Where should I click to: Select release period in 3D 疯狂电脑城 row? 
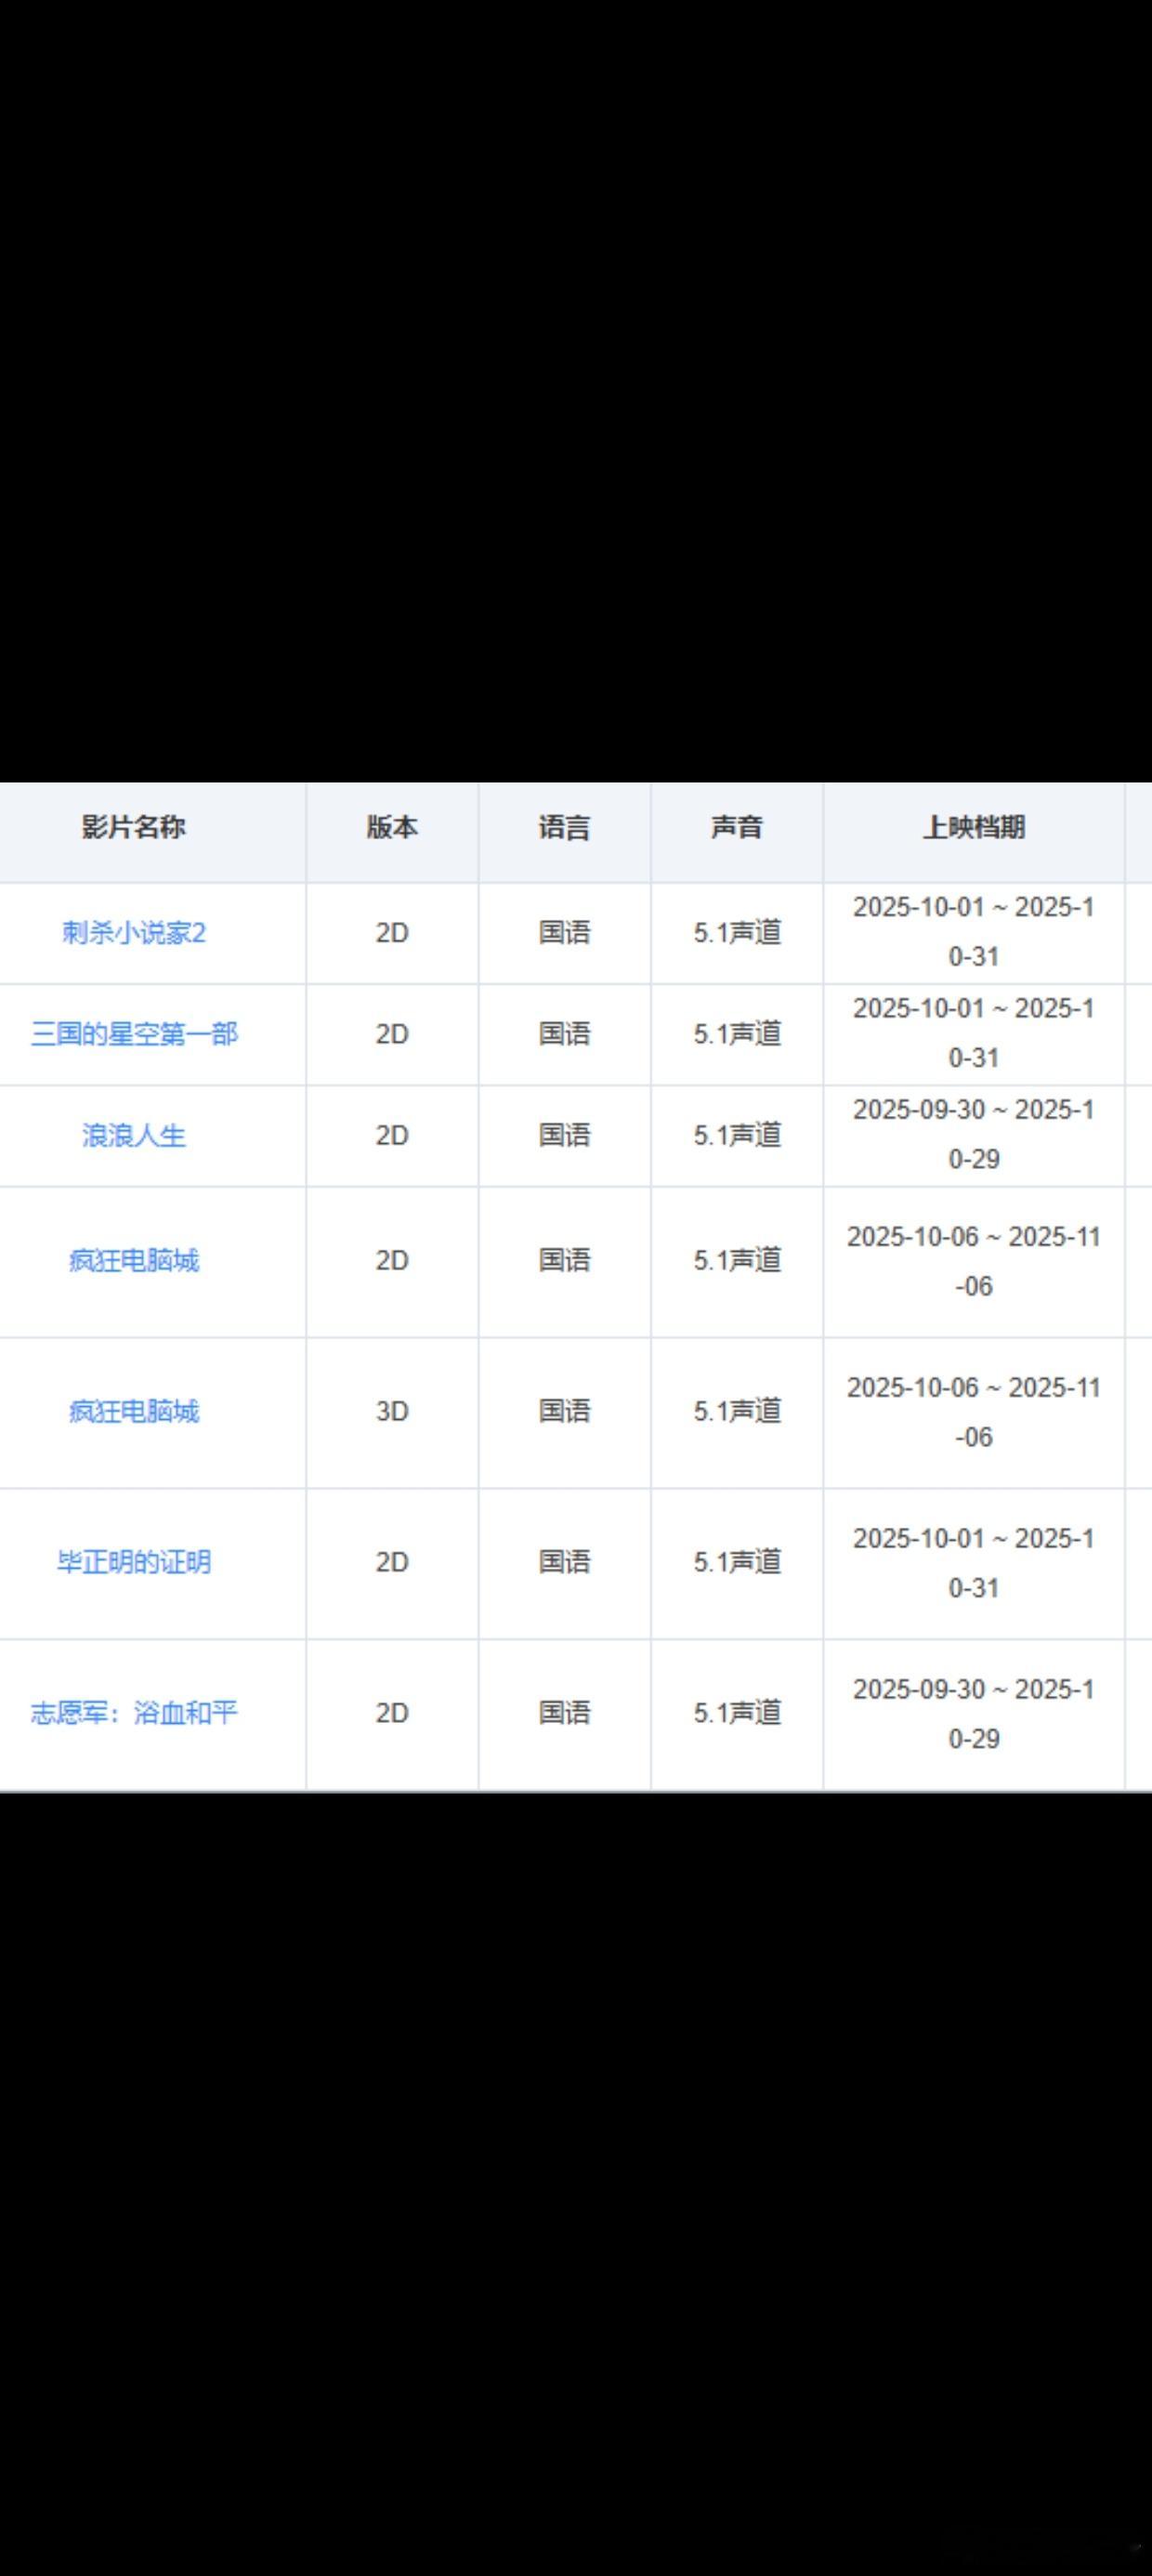pos(974,1412)
